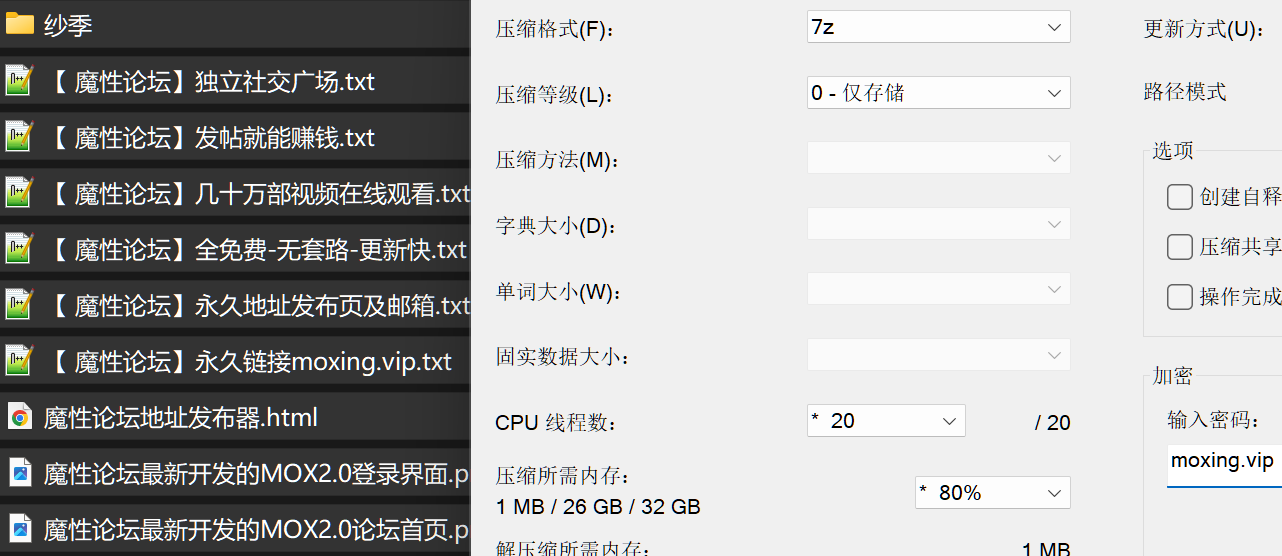1282x556 pixels.
Task: Click the disabled 压缩方法 dropdown
Action: 939,158
